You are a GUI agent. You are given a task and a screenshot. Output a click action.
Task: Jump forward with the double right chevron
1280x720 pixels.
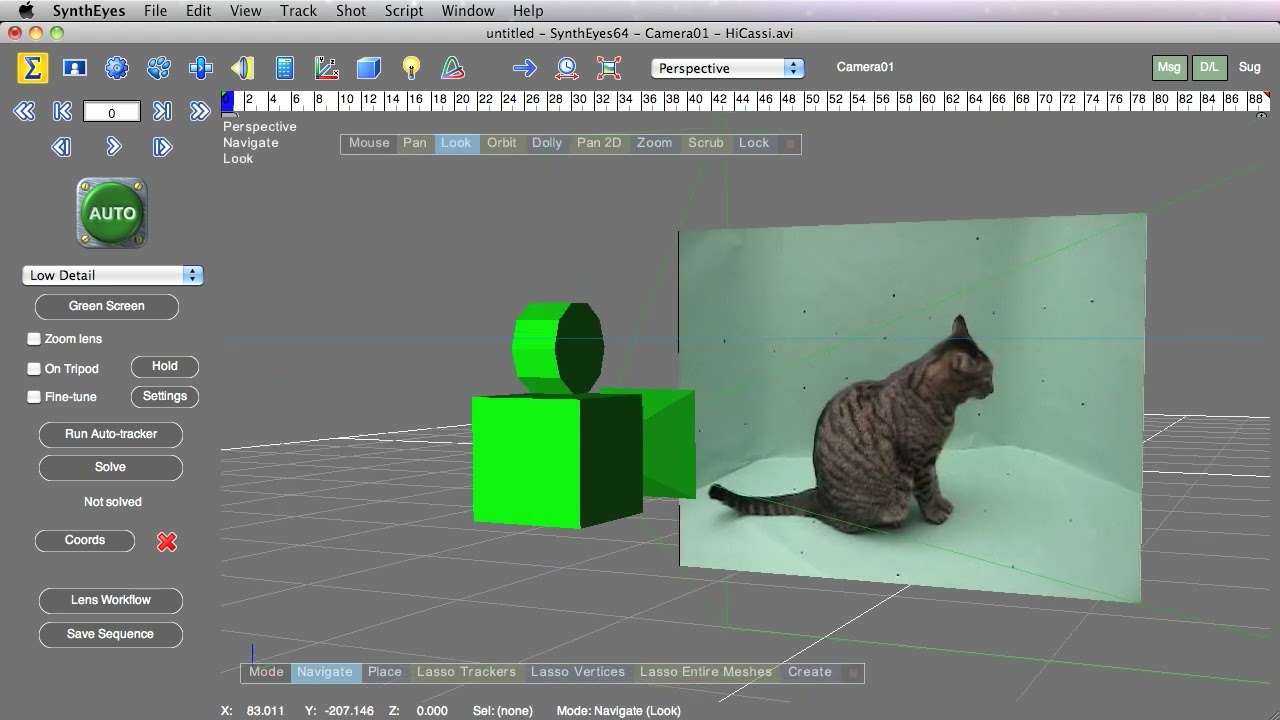(199, 112)
